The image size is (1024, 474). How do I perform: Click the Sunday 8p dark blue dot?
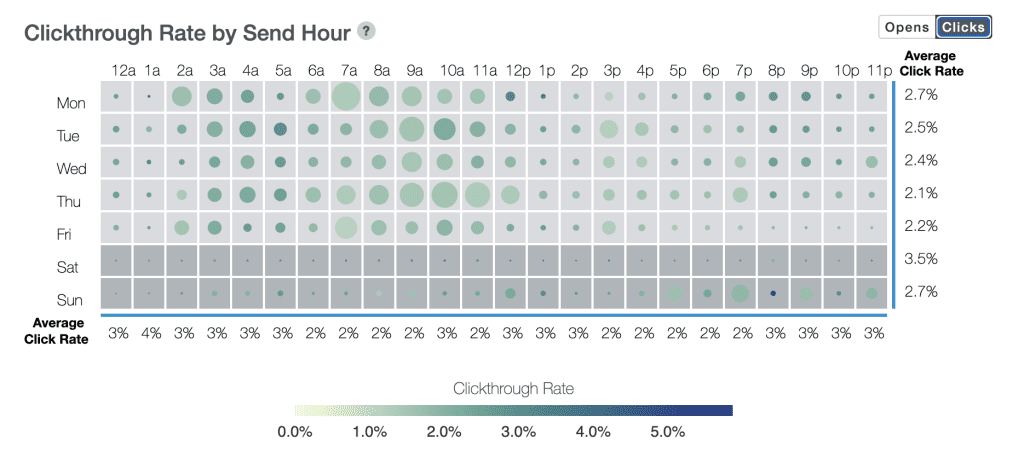point(773,293)
